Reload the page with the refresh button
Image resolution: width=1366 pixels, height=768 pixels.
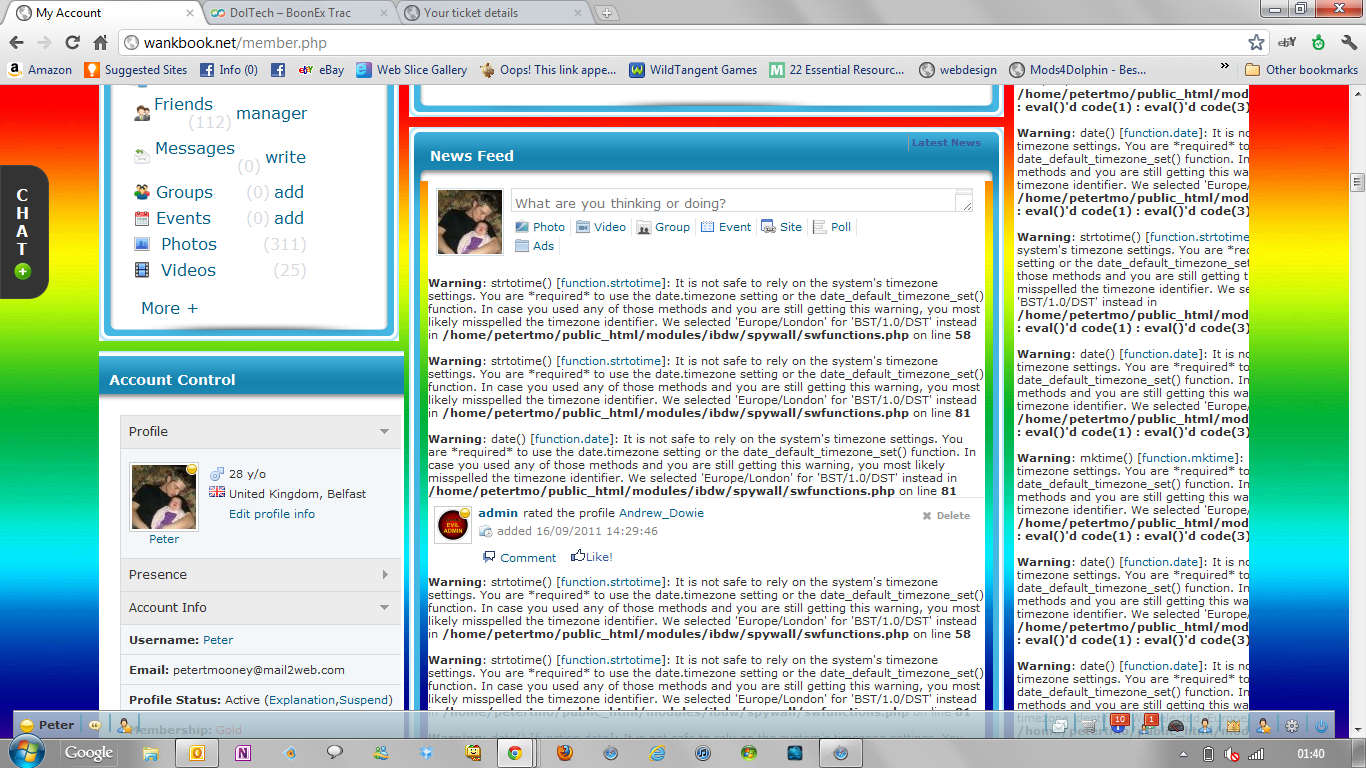pos(72,43)
